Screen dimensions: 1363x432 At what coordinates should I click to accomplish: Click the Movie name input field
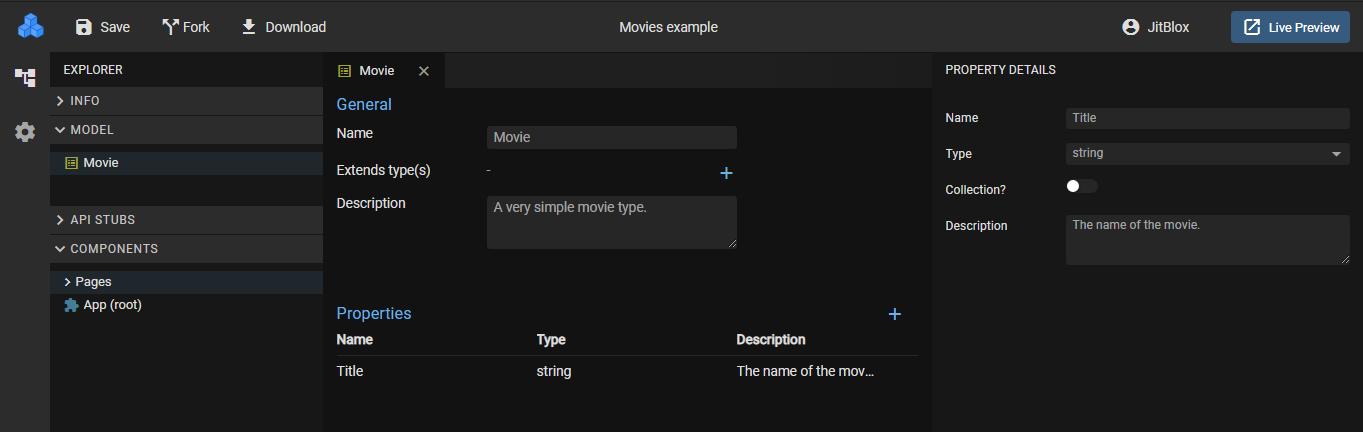pos(612,137)
